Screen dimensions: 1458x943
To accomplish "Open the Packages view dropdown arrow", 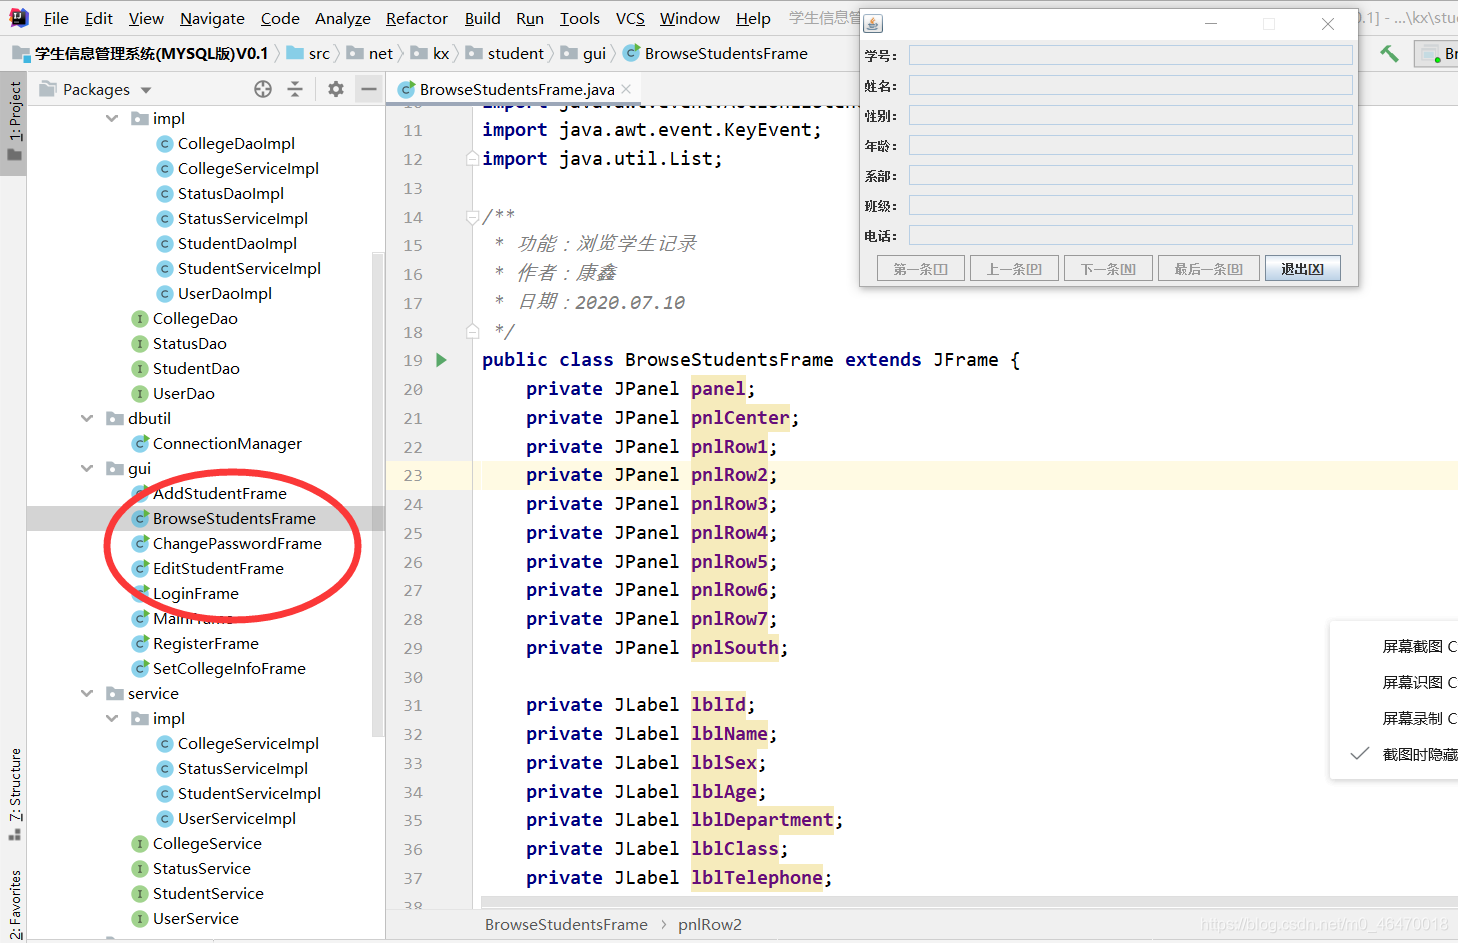I will pos(146,90).
